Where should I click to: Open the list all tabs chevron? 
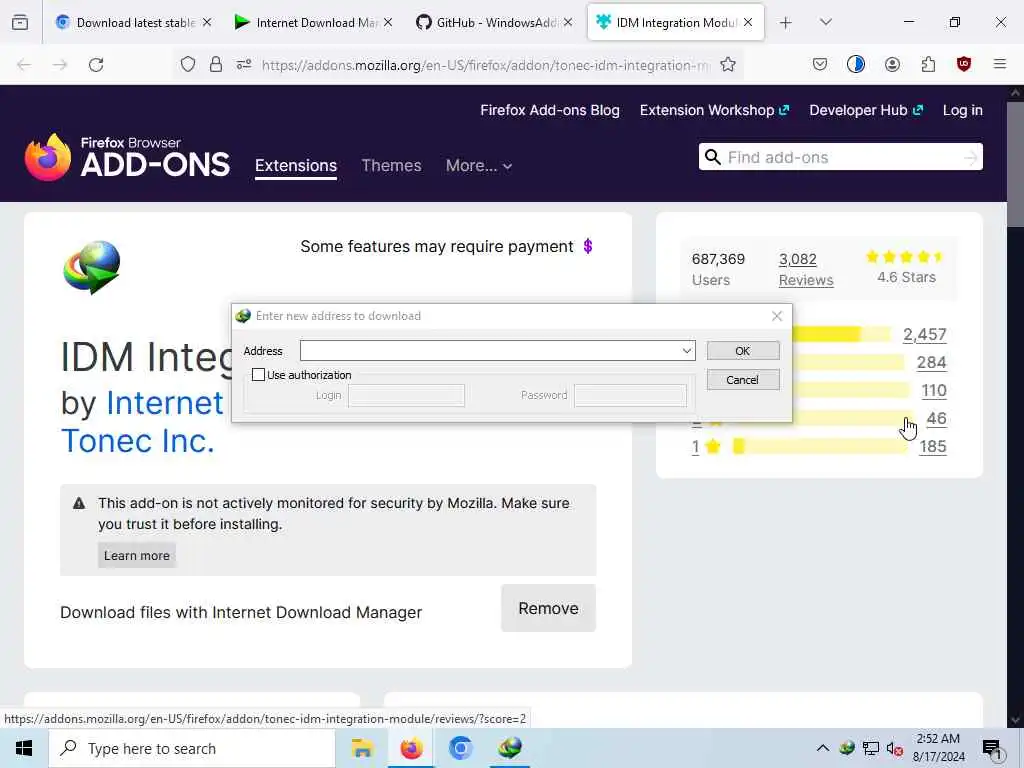[825, 23]
